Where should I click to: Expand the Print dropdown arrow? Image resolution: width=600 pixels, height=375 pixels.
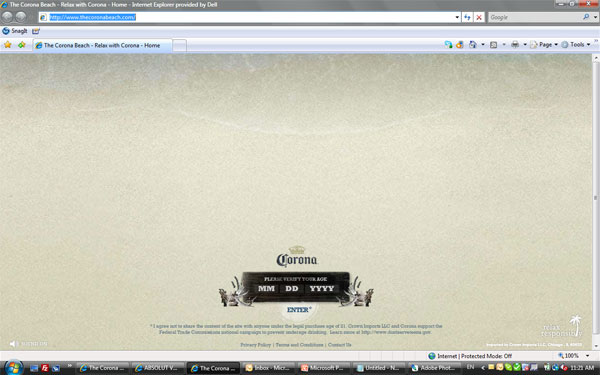tap(525, 45)
